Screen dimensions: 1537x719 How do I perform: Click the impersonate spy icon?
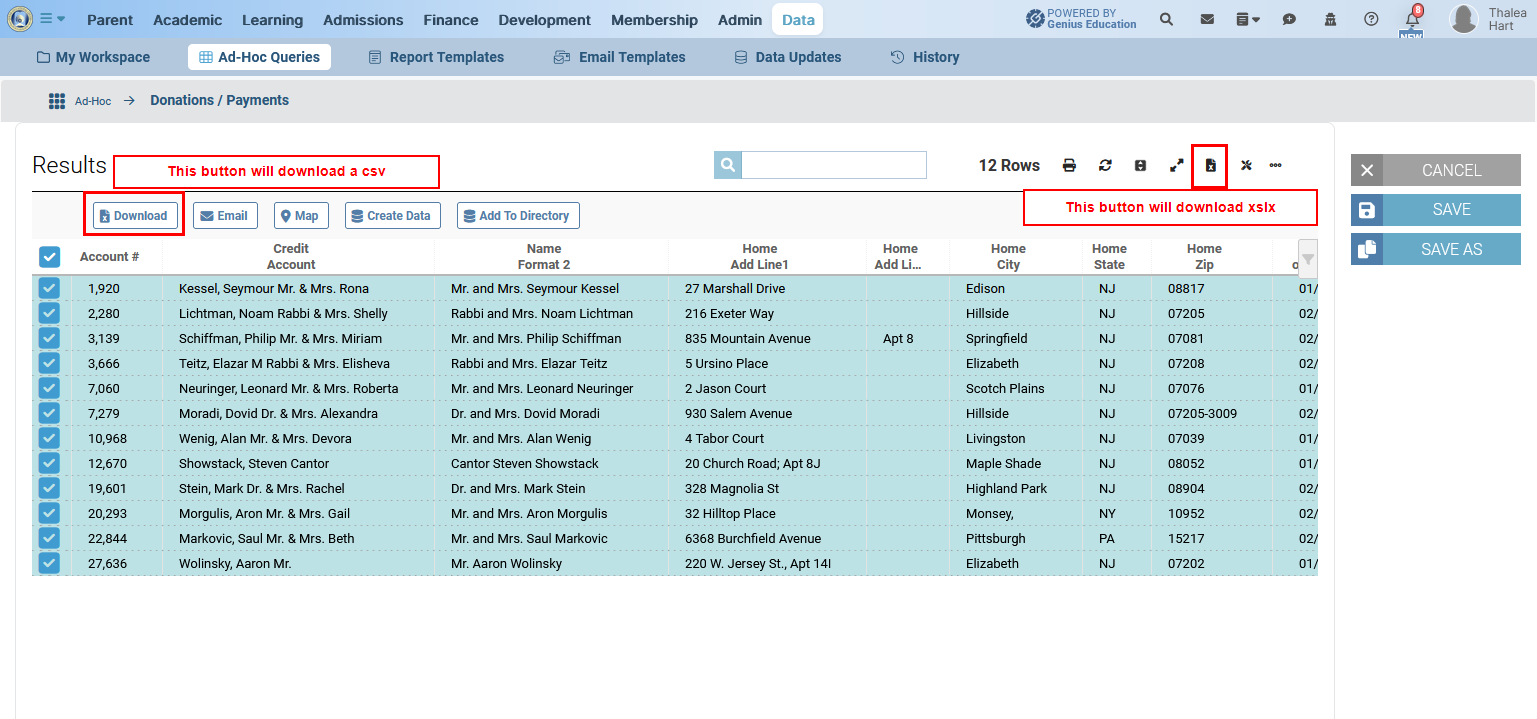[1330, 19]
